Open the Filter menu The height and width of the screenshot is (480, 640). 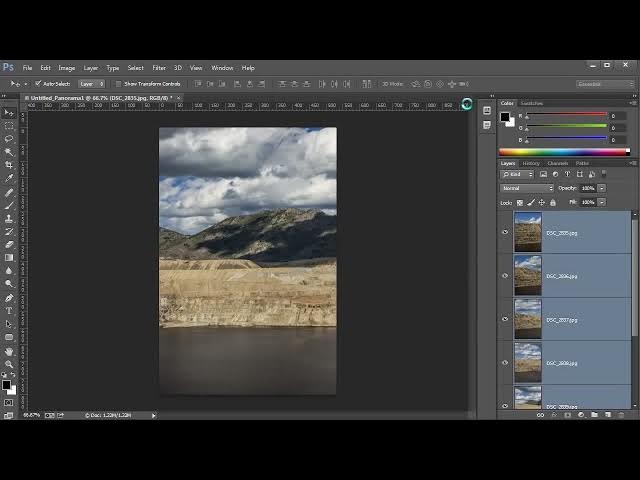point(159,68)
